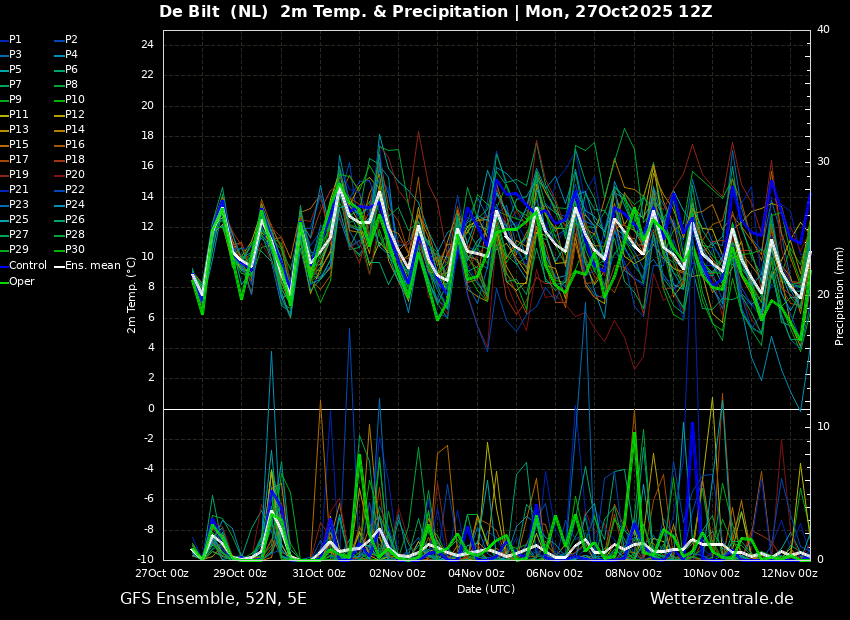Click the Date (UTC) axis title
Viewport: 850px width, 620px height.
click(x=486, y=589)
